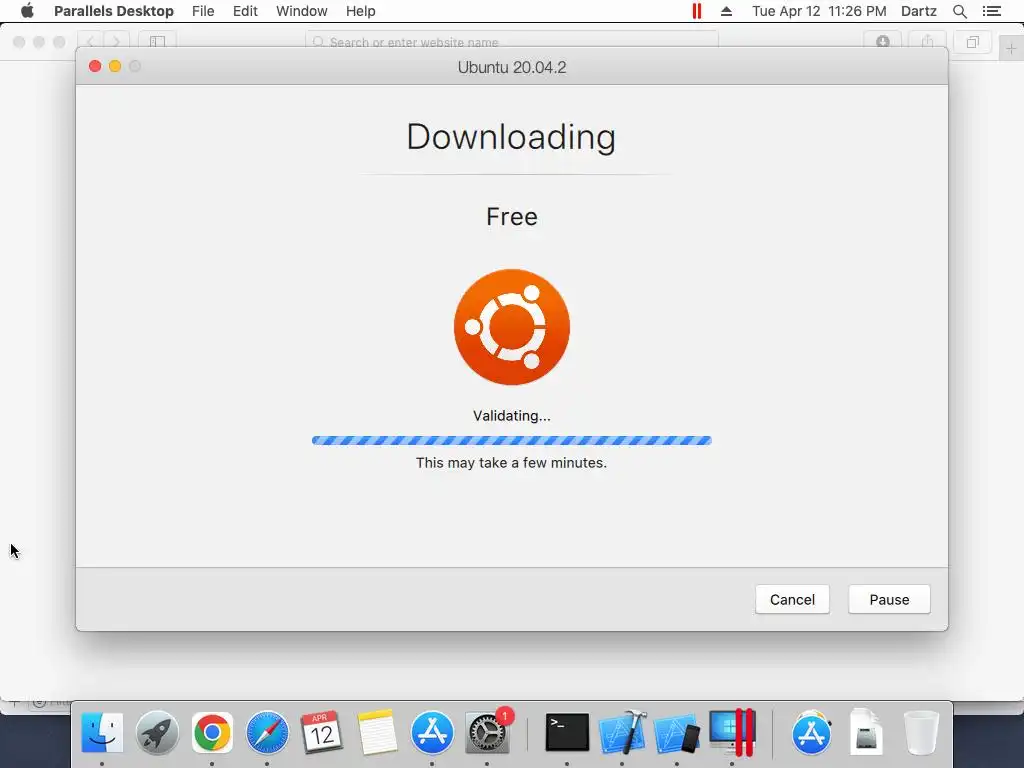Open Calendar from the Dock
Screen dimensions: 1024x768
321,732
